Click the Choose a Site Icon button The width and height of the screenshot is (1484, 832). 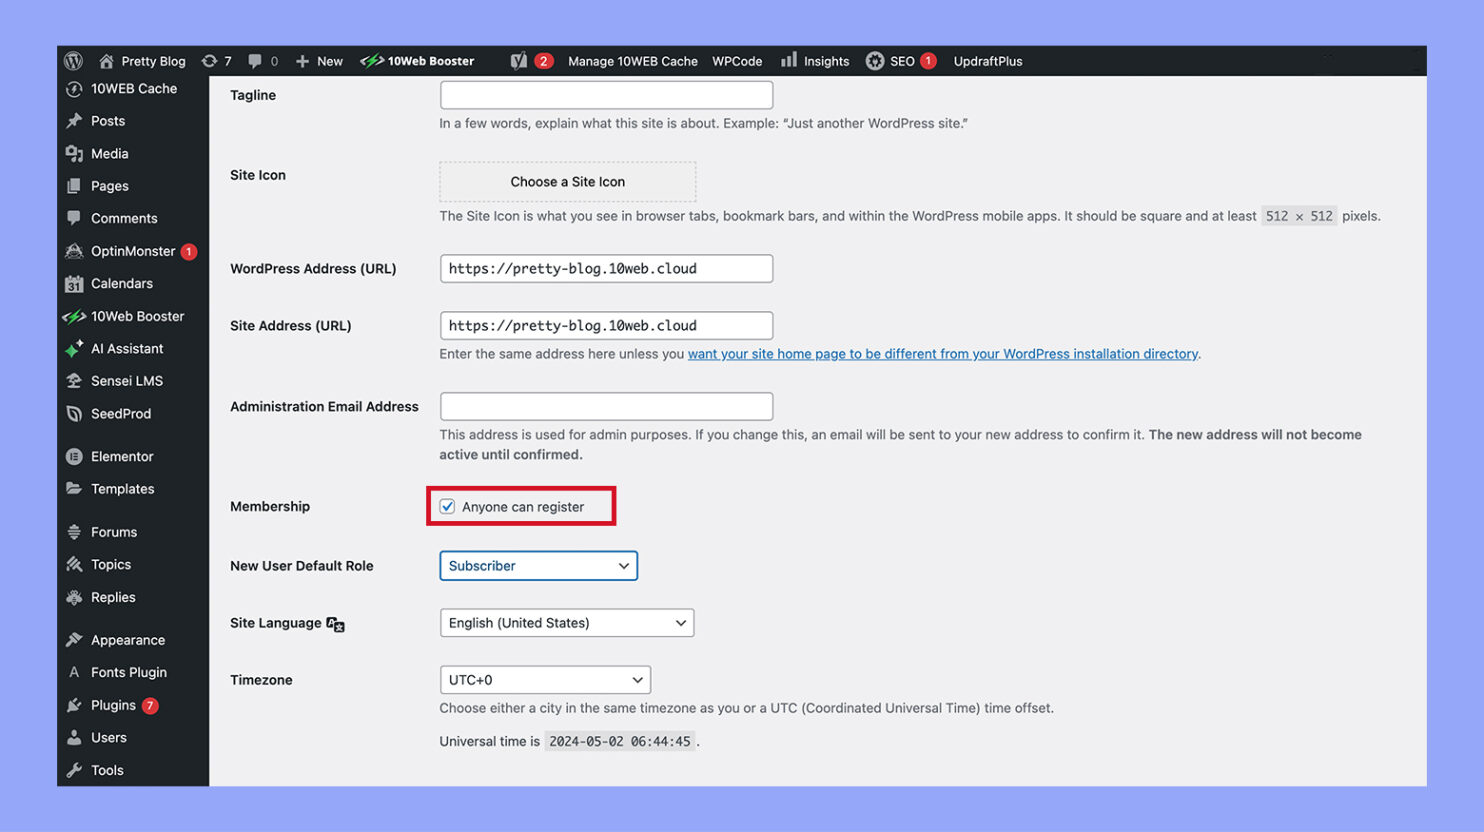coord(567,181)
